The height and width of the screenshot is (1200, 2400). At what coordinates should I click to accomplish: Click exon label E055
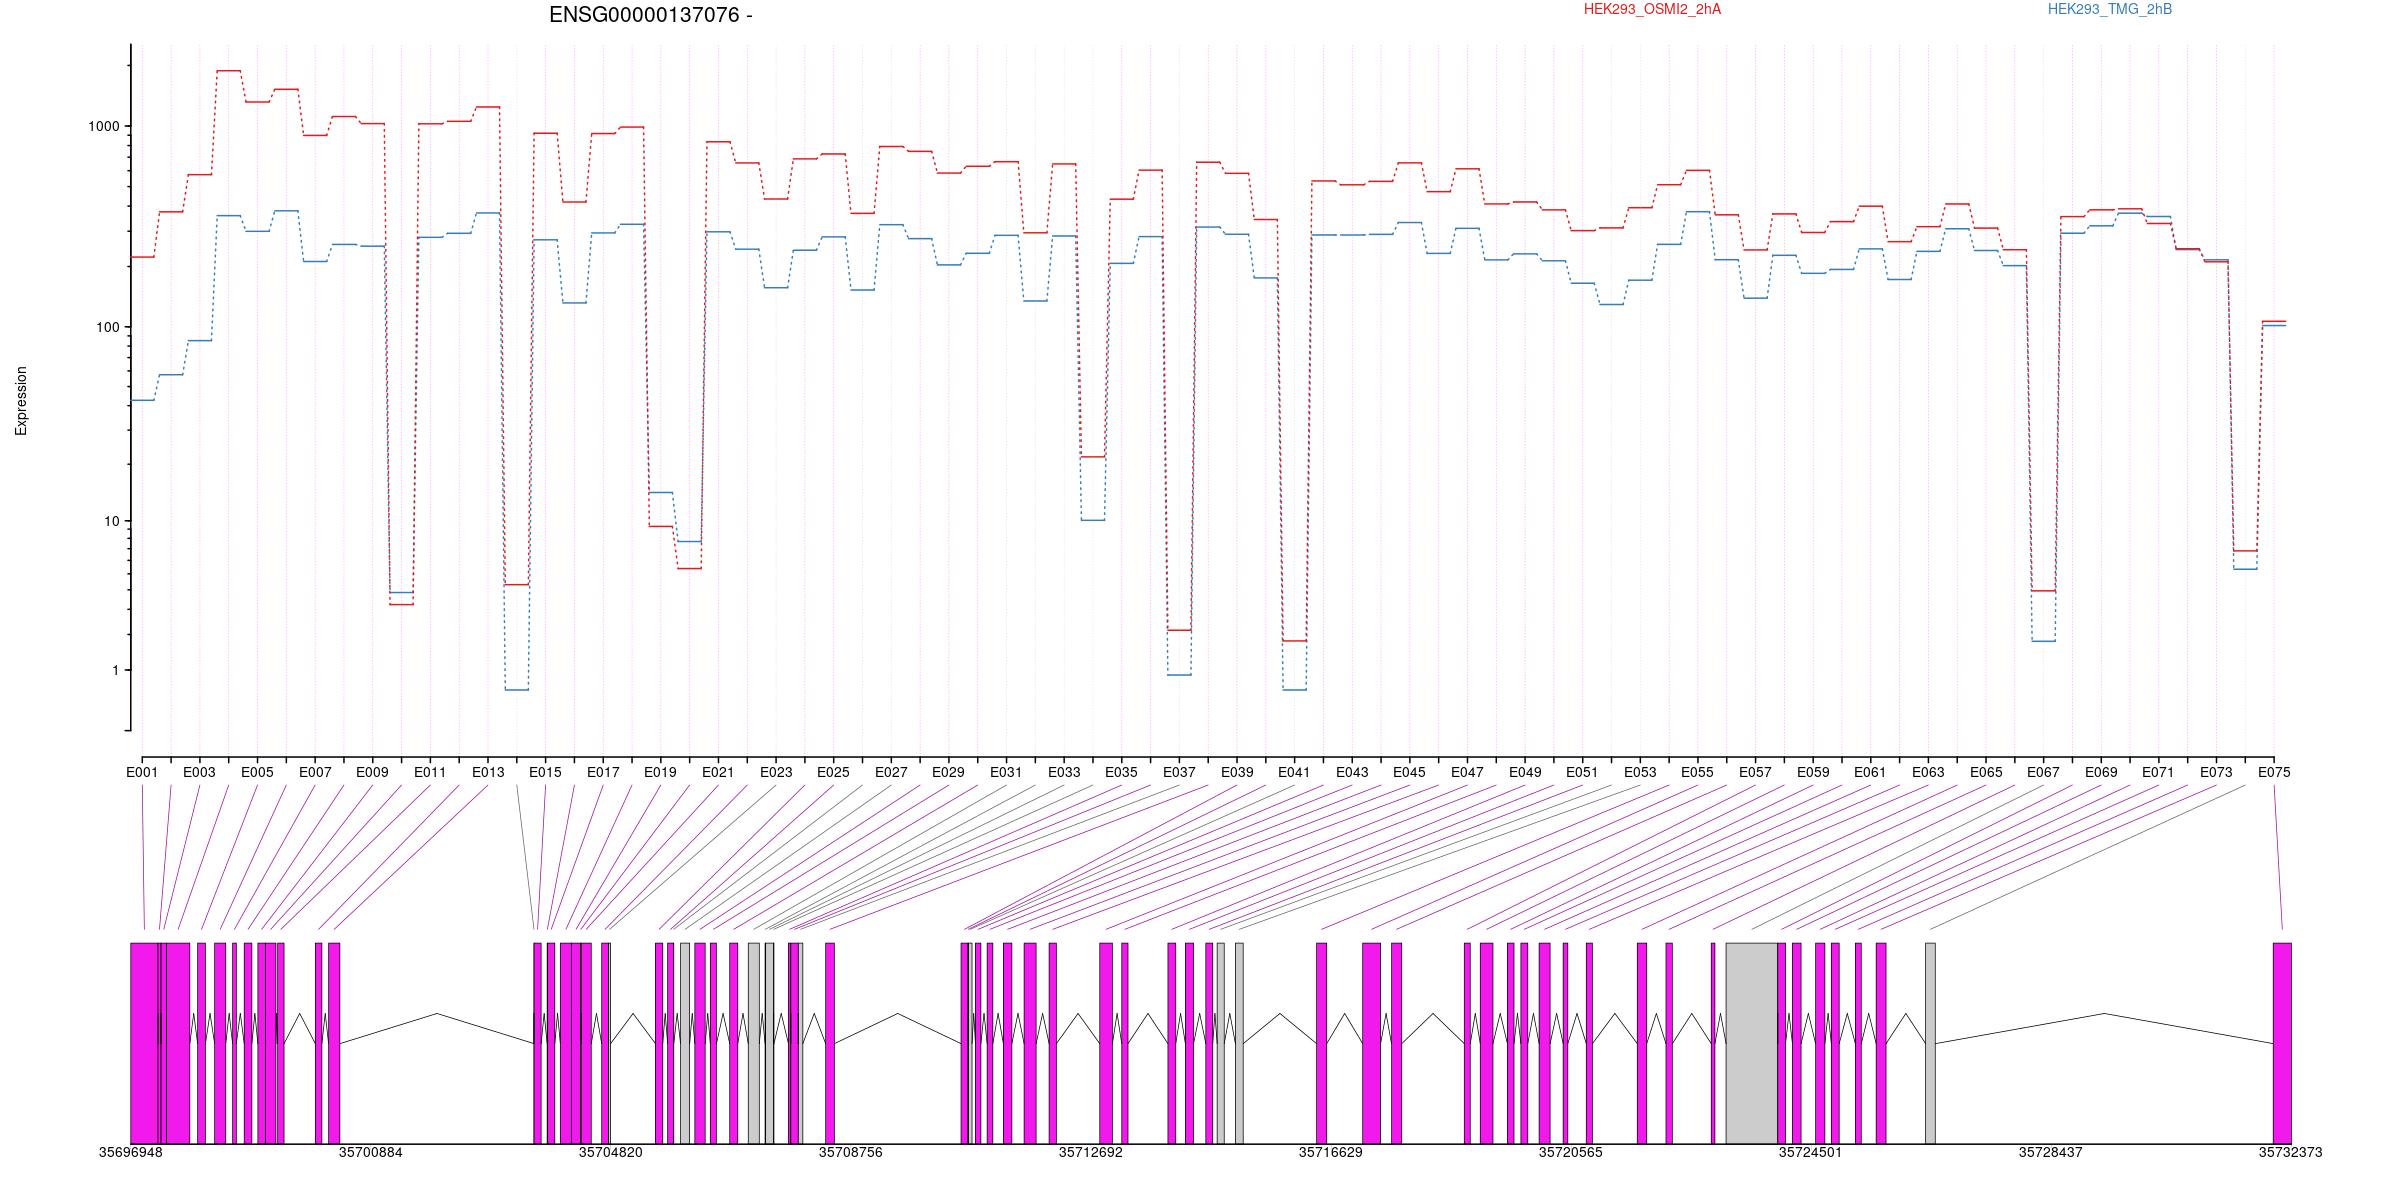point(1697,772)
